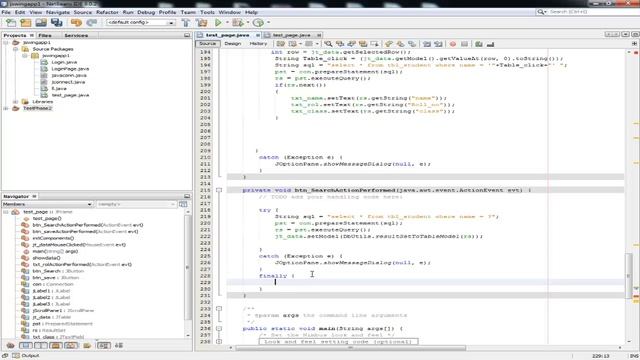The height and width of the screenshot is (360, 640).
Task: Click the Redo icon in main toolbar
Action: coord(91,23)
